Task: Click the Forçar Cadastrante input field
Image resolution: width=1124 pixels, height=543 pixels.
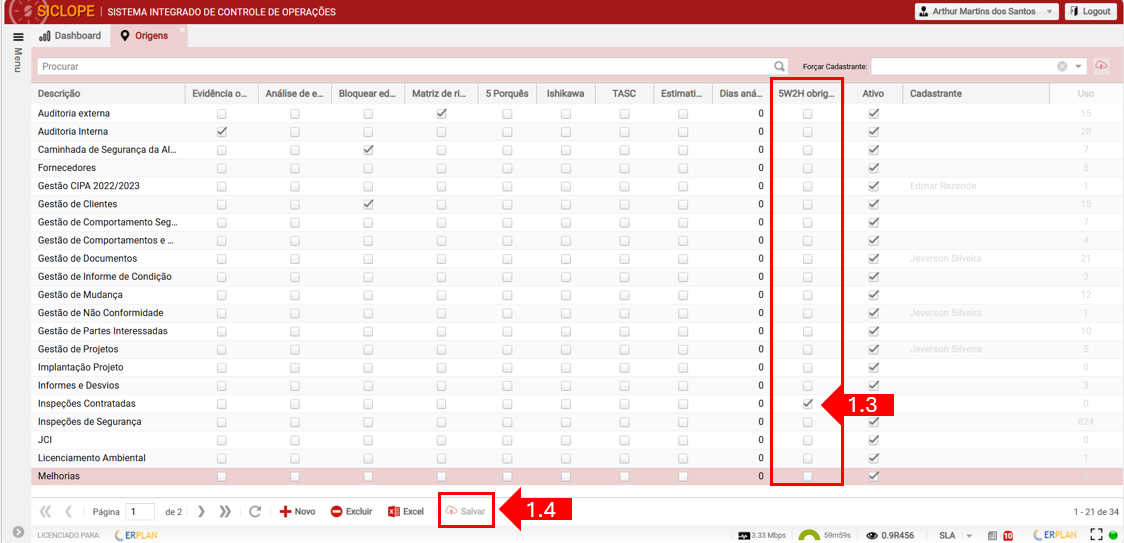Action: (963, 66)
